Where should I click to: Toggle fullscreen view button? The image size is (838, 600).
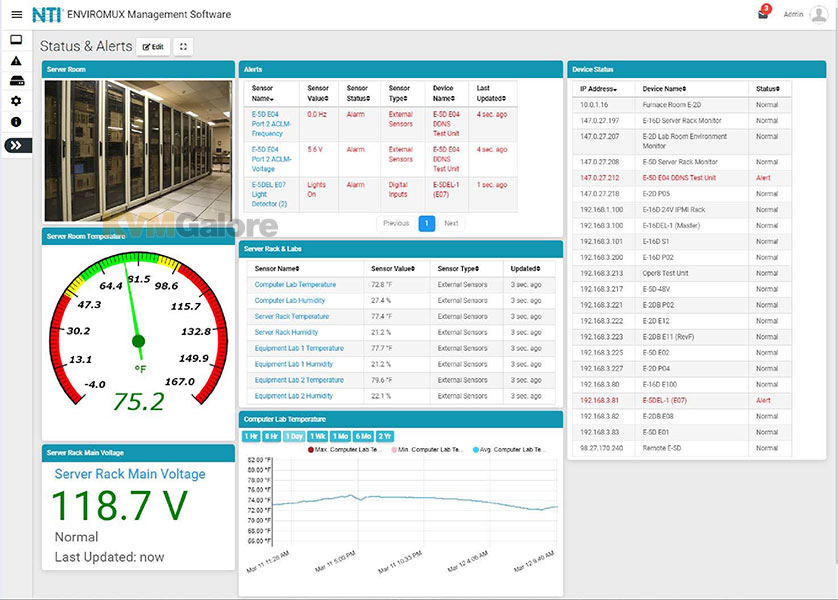click(183, 46)
